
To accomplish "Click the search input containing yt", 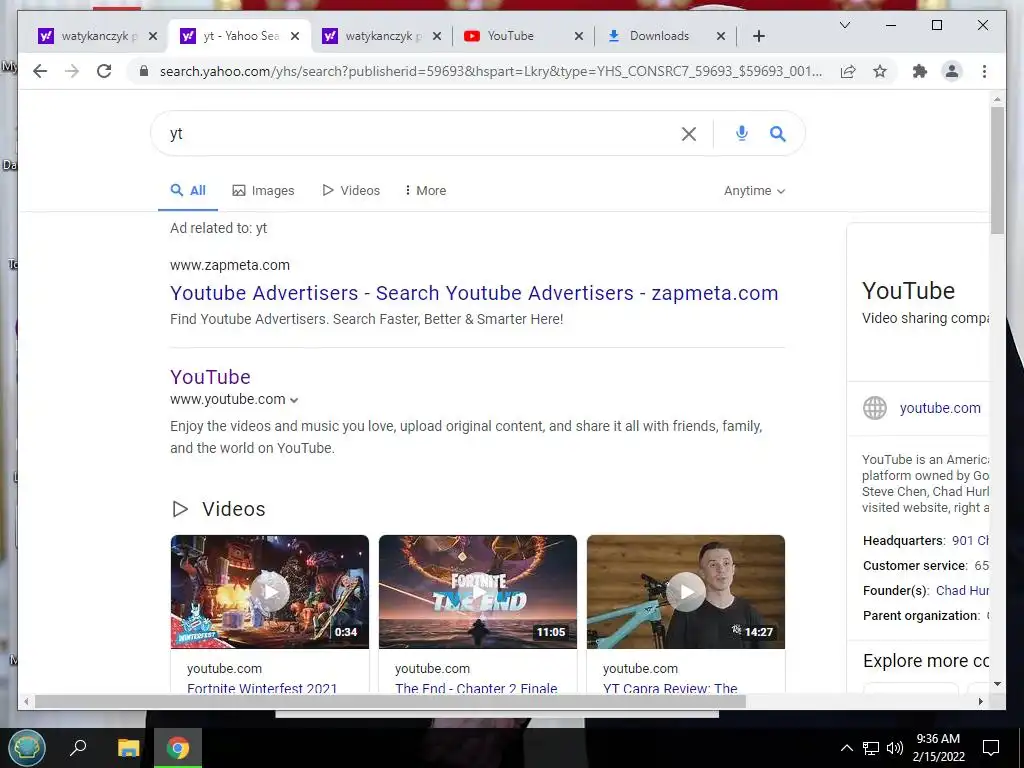I will pos(418,134).
